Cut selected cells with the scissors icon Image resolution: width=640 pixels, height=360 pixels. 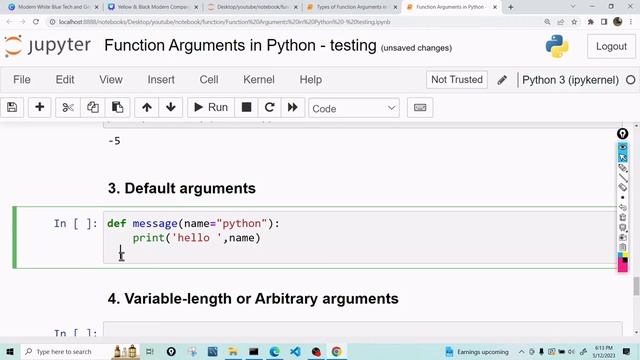(68, 107)
